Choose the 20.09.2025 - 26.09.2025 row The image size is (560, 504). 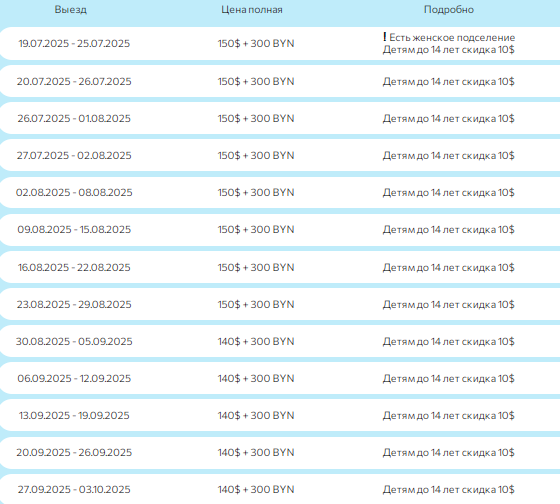click(280, 453)
